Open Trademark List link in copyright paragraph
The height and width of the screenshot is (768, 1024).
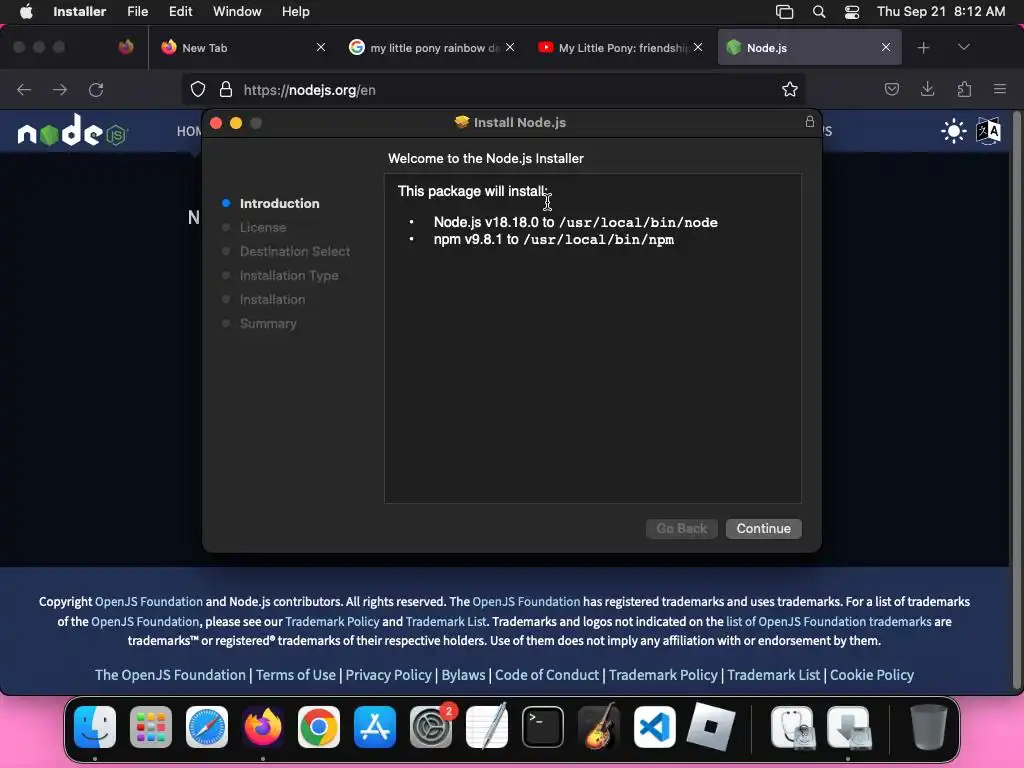point(446,622)
